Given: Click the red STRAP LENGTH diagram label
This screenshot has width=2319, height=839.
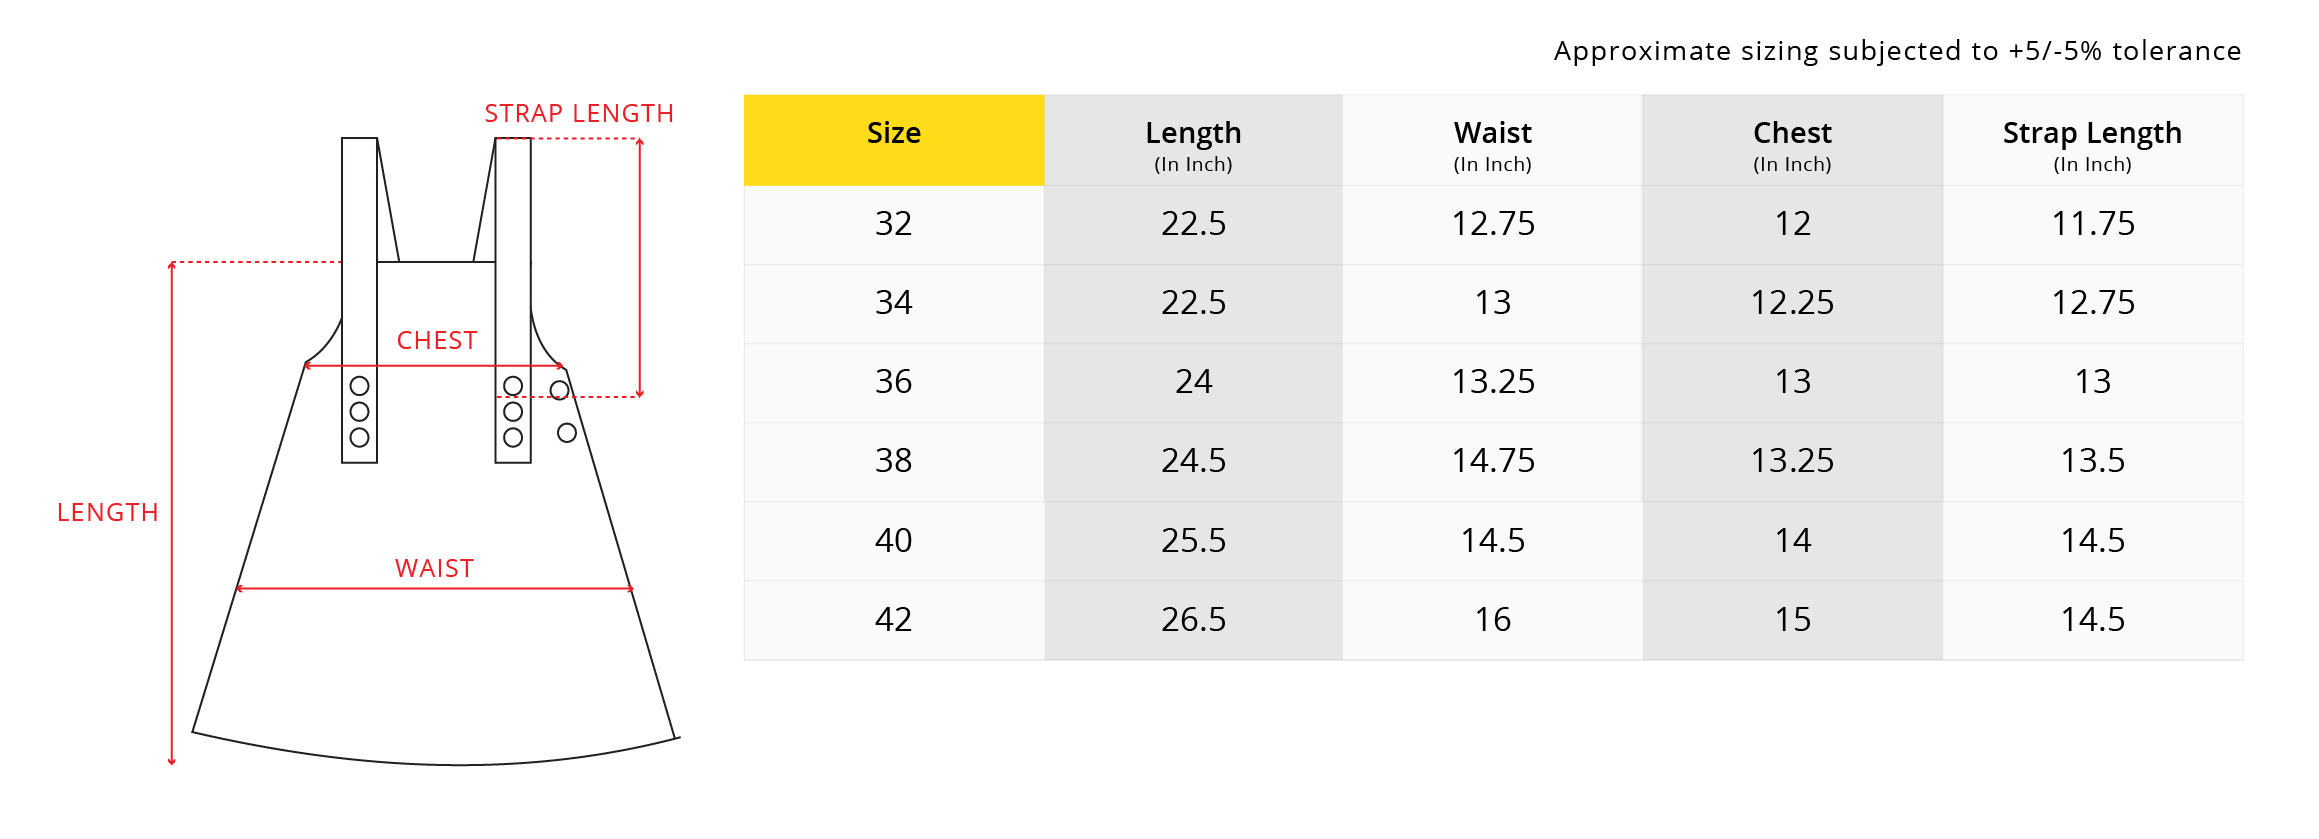Looking at the screenshot, I should click(x=579, y=114).
